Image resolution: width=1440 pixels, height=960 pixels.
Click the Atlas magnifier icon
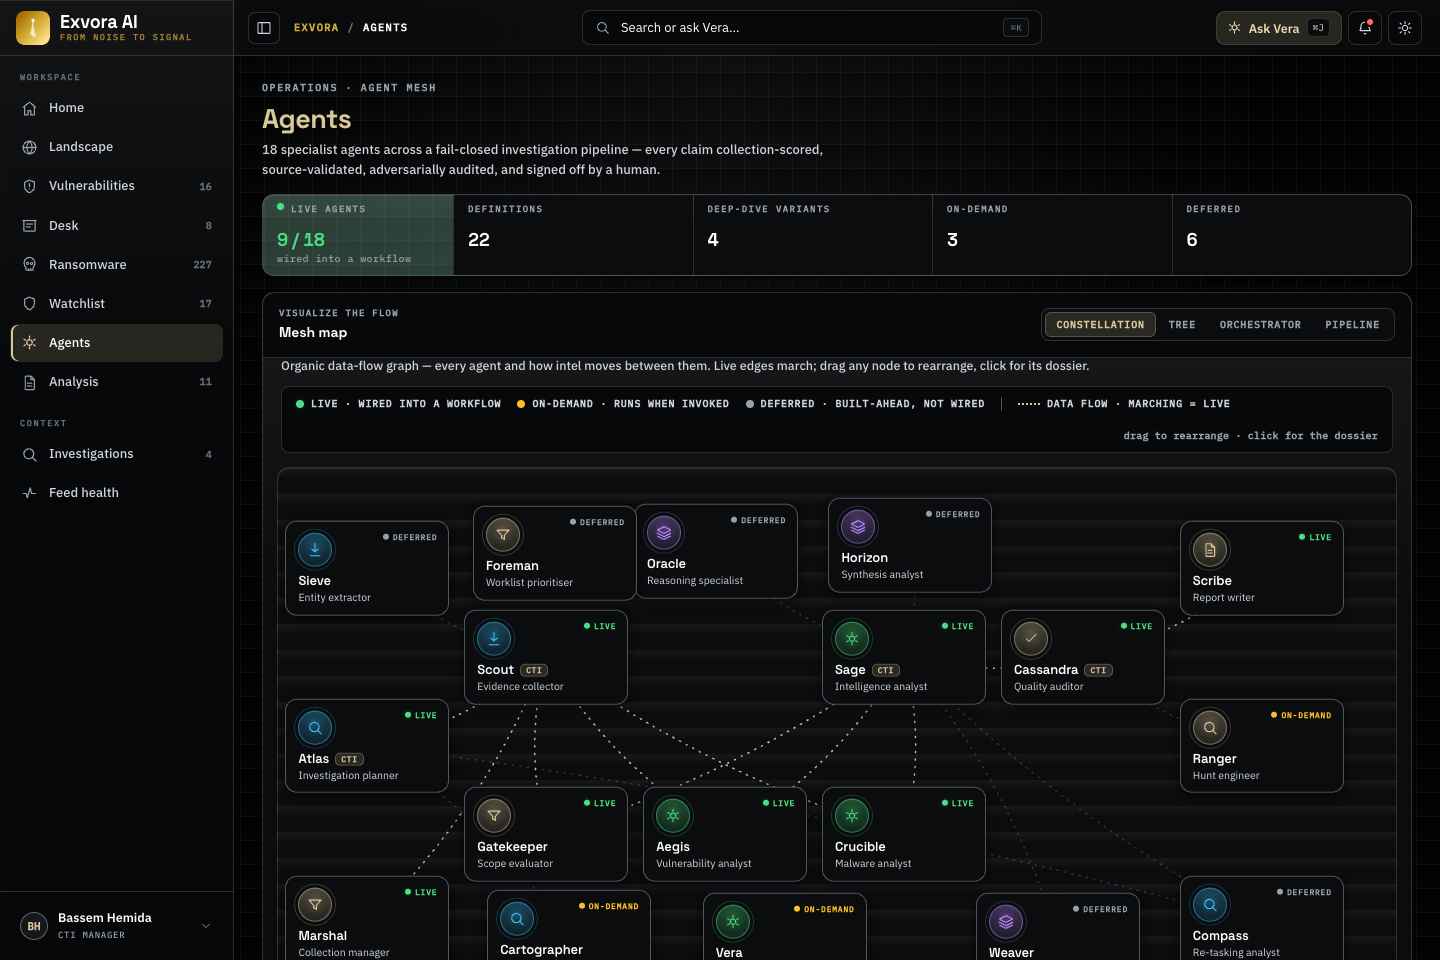coord(315,727)
